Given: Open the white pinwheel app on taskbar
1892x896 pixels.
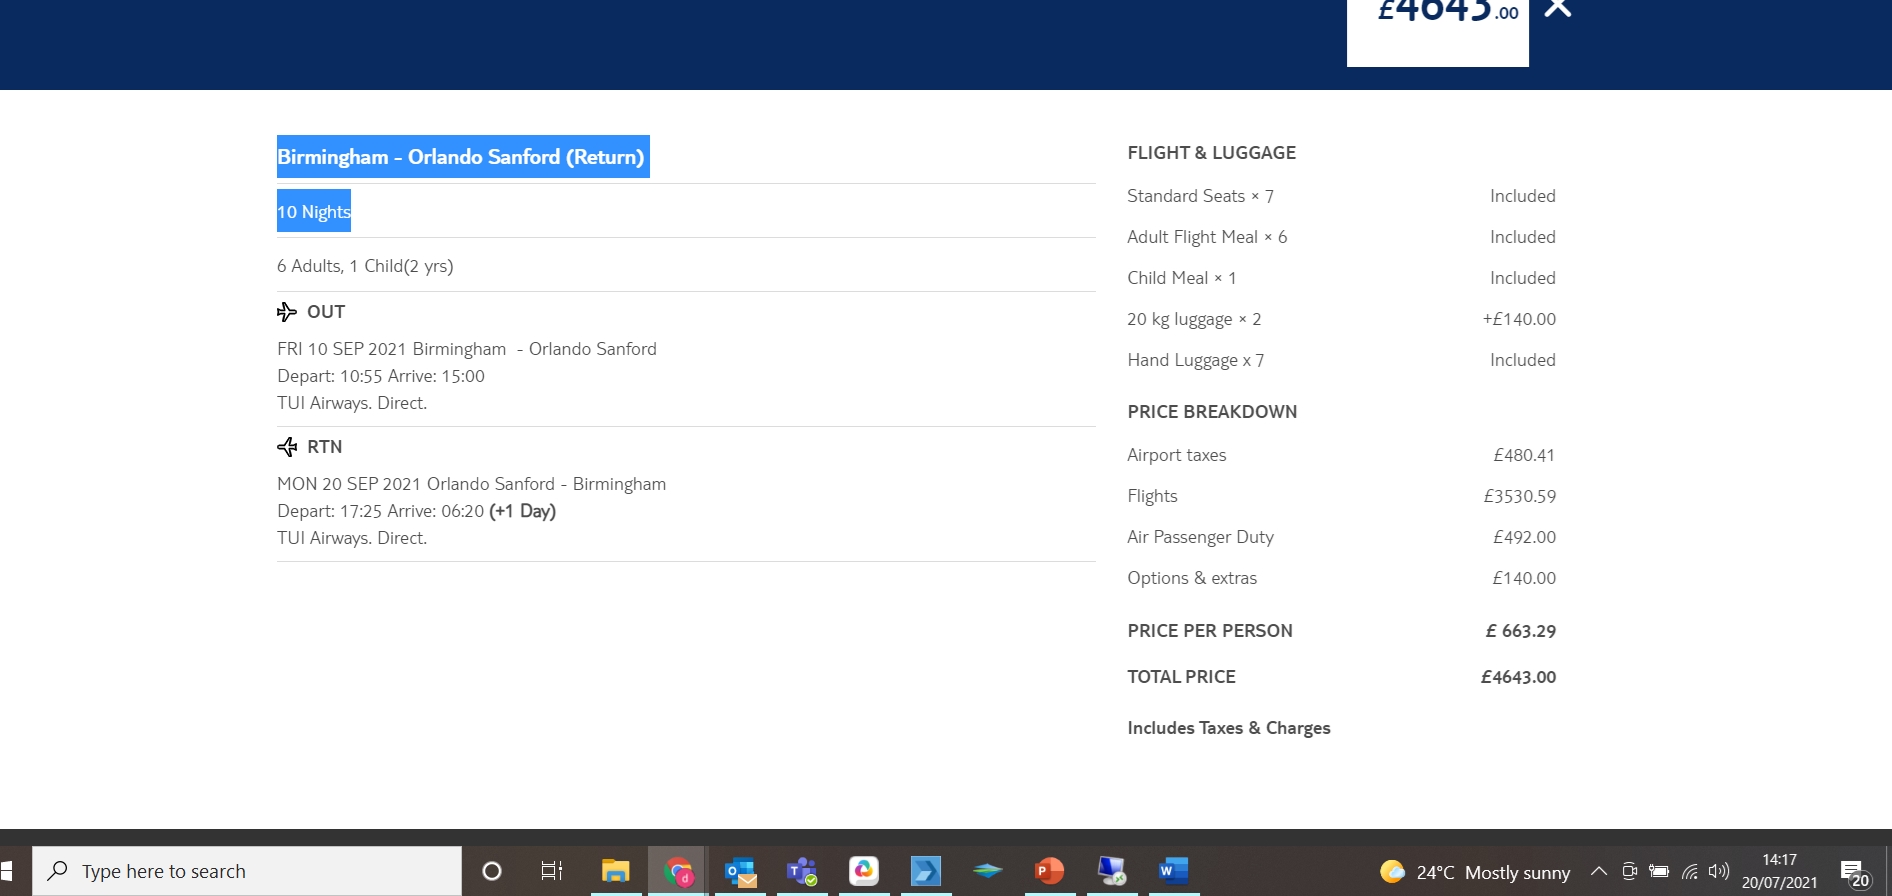Looking at the screenshot, I should [864, 871].
